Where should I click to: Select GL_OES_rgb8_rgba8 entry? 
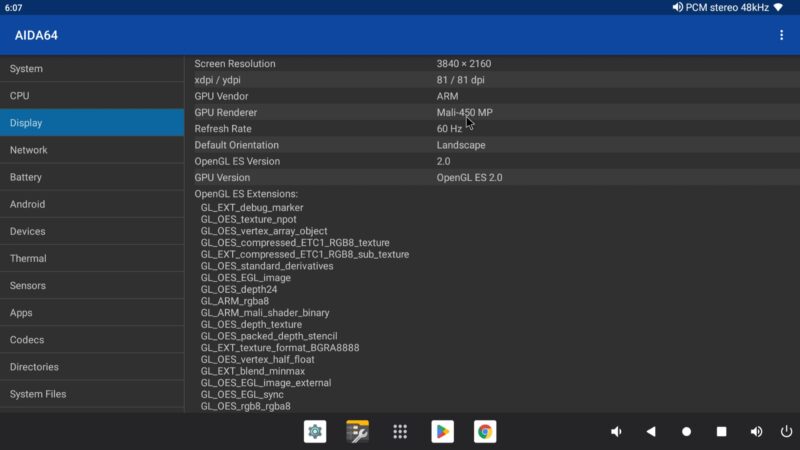point(245,406)
